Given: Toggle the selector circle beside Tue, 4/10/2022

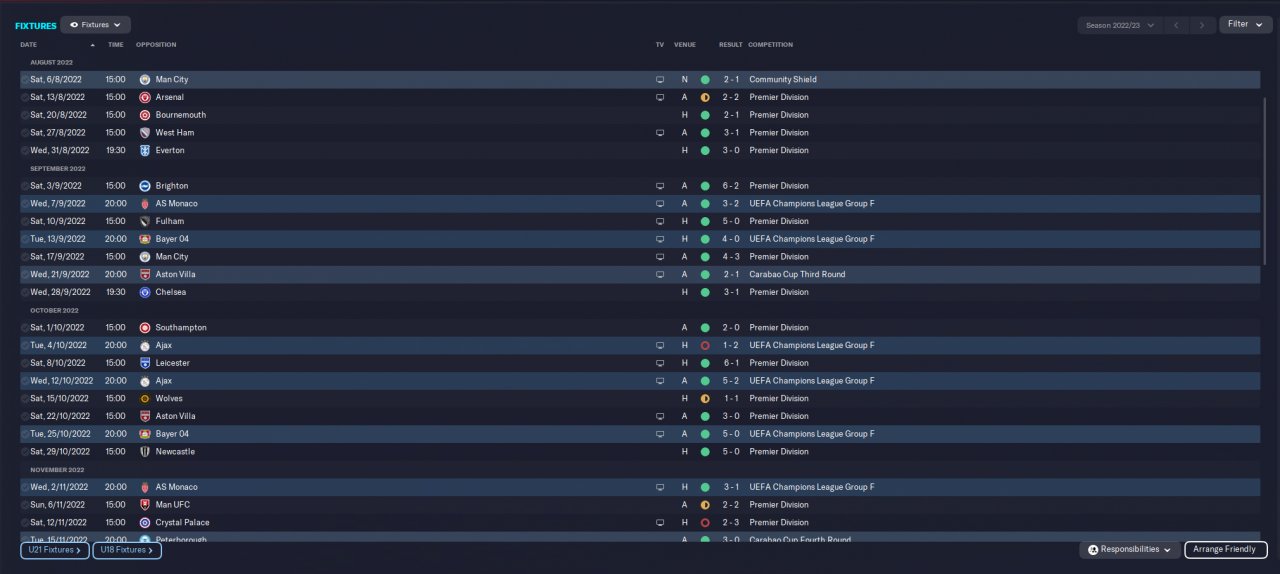Looking at the screenshot, I should click(25, 345).
